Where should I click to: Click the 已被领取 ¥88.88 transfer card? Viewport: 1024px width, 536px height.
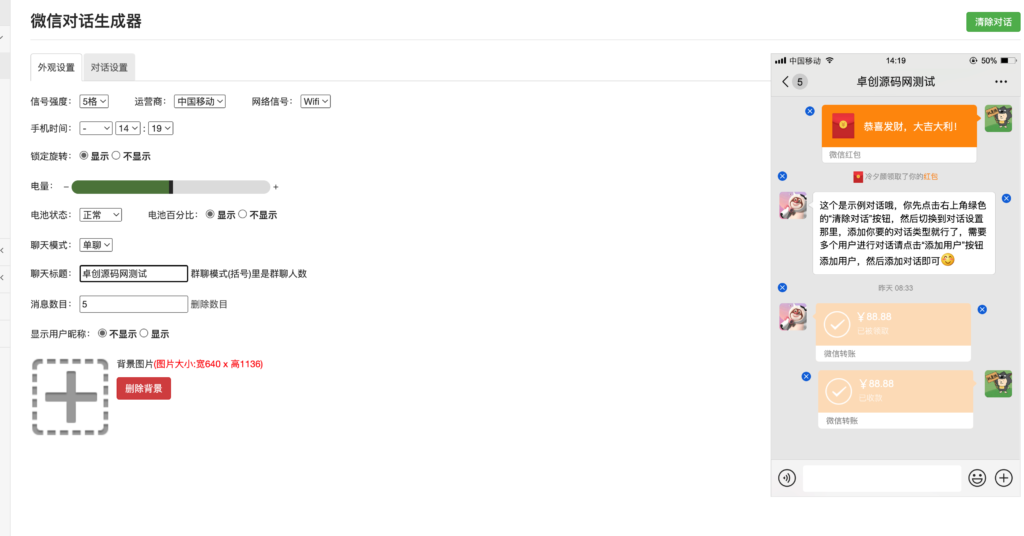(x=893, y=332)
